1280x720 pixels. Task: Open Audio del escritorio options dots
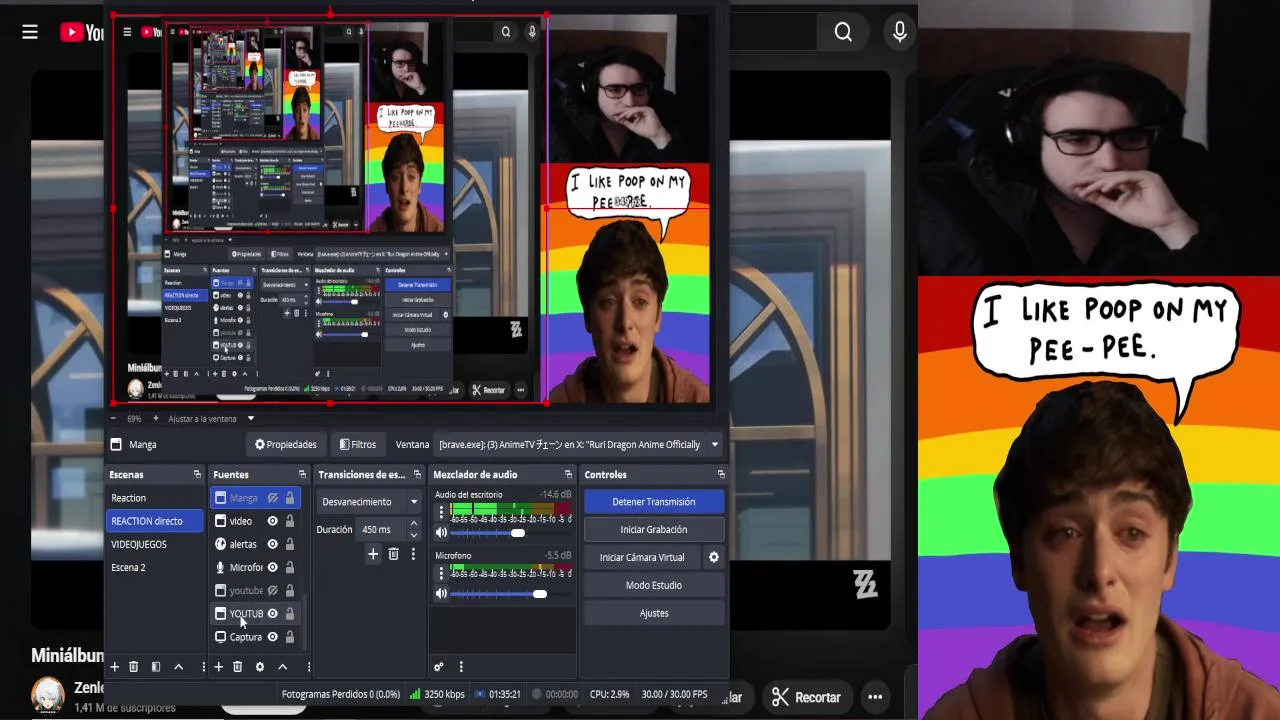[x=441, y=512]
